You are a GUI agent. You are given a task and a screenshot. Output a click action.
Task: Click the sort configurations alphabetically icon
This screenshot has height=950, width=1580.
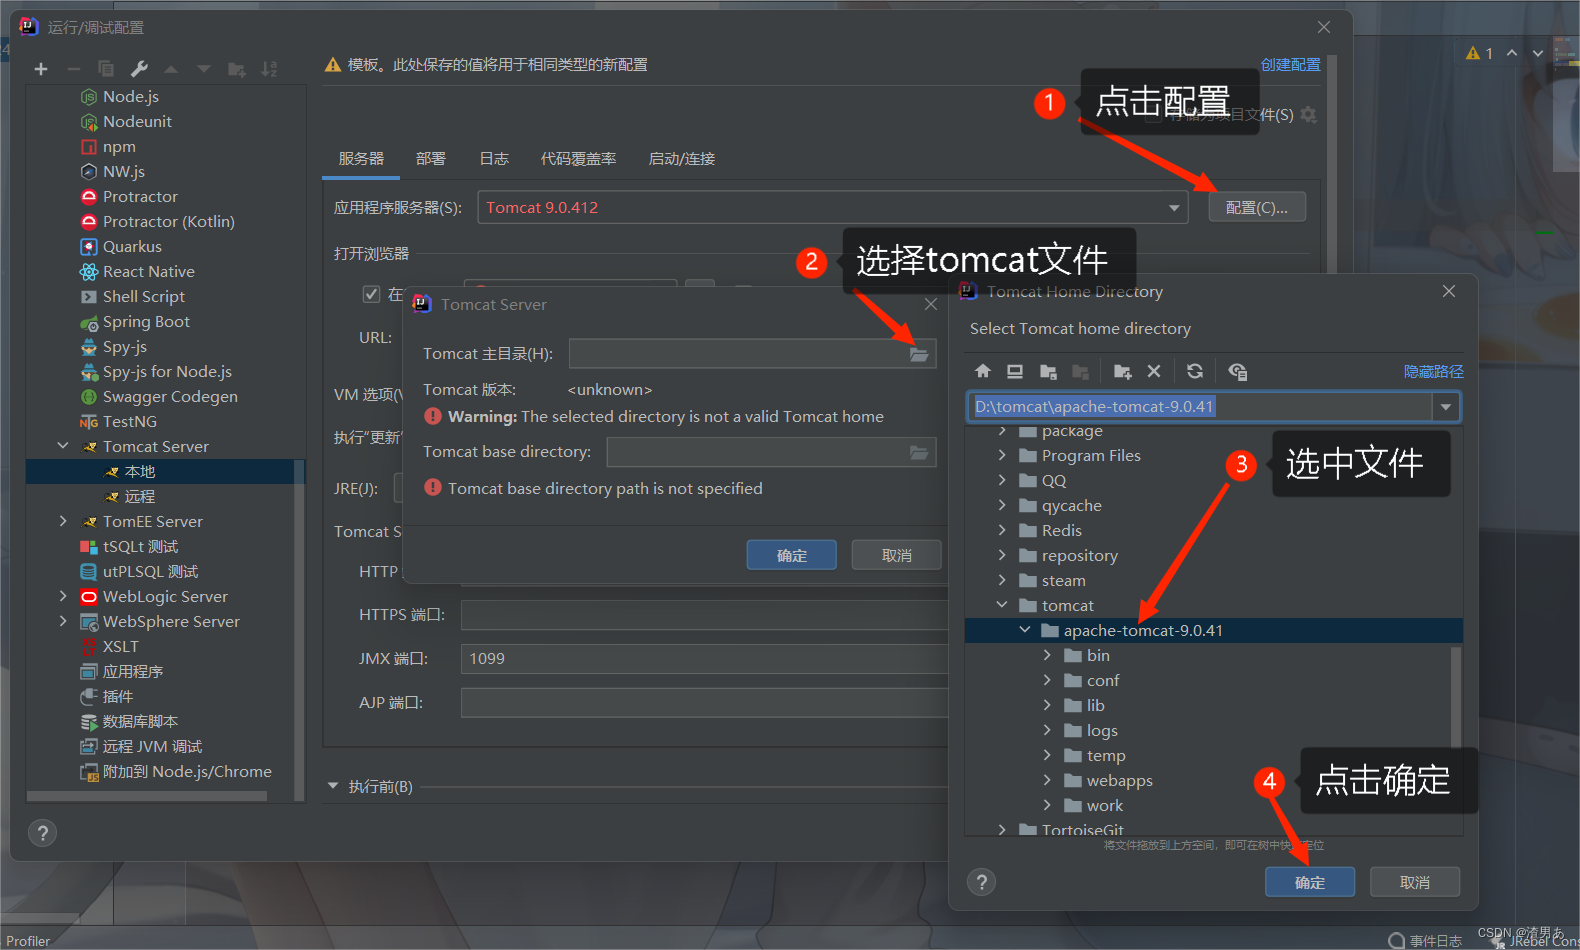269,69
